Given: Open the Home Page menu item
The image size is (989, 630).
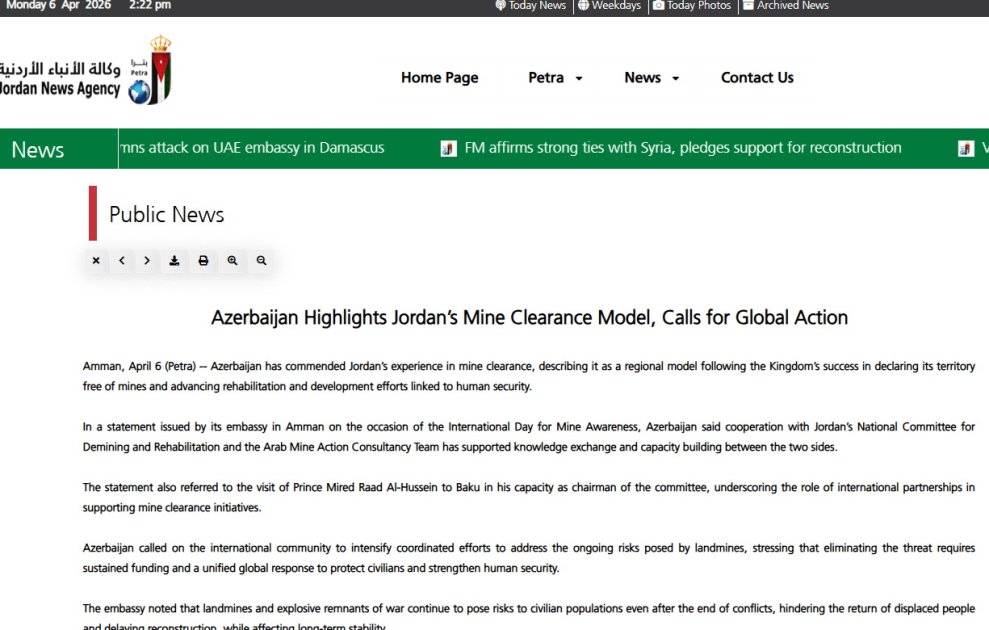Looking at the screenshot, I should click(x=439, y=78).
